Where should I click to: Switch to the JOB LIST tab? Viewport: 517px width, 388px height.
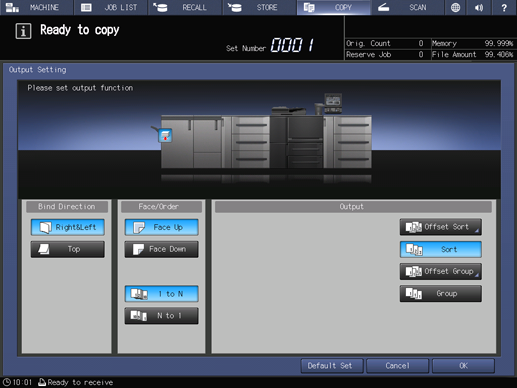click(111, 7)
